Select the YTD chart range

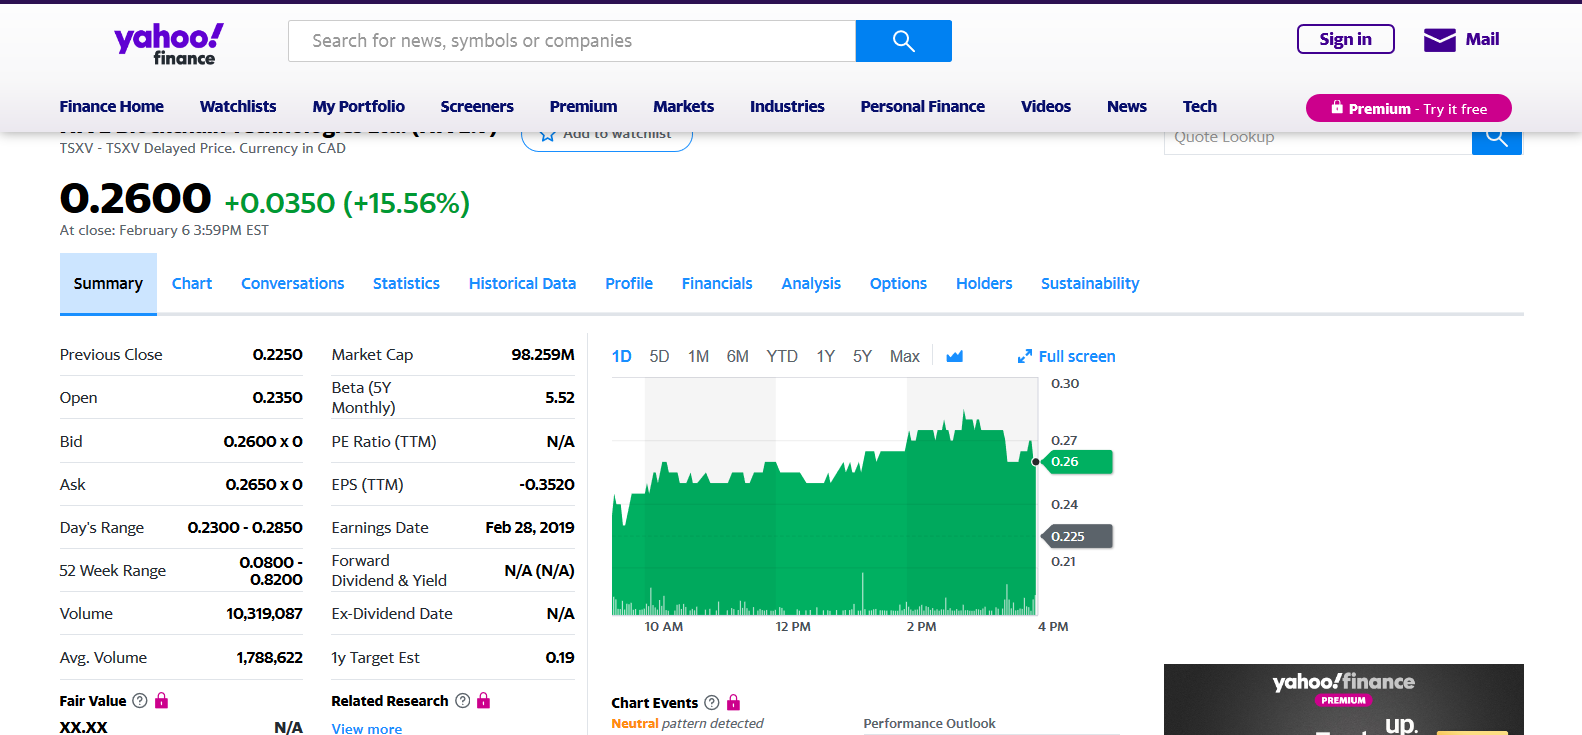point(782,357)
